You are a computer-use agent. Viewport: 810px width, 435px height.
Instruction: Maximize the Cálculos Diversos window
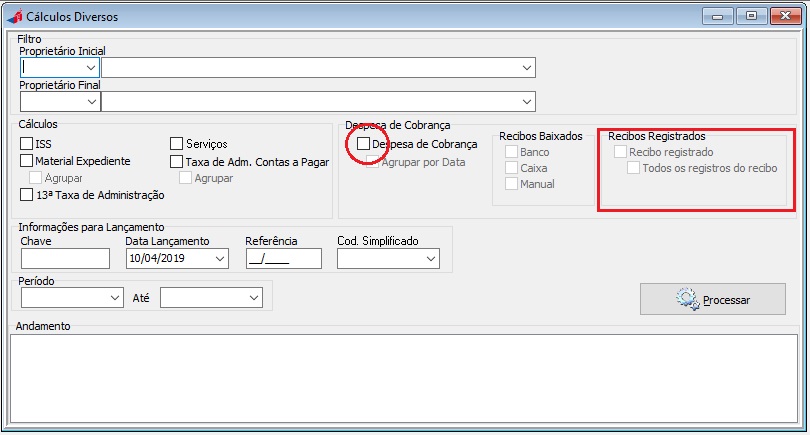coord(751,15)
